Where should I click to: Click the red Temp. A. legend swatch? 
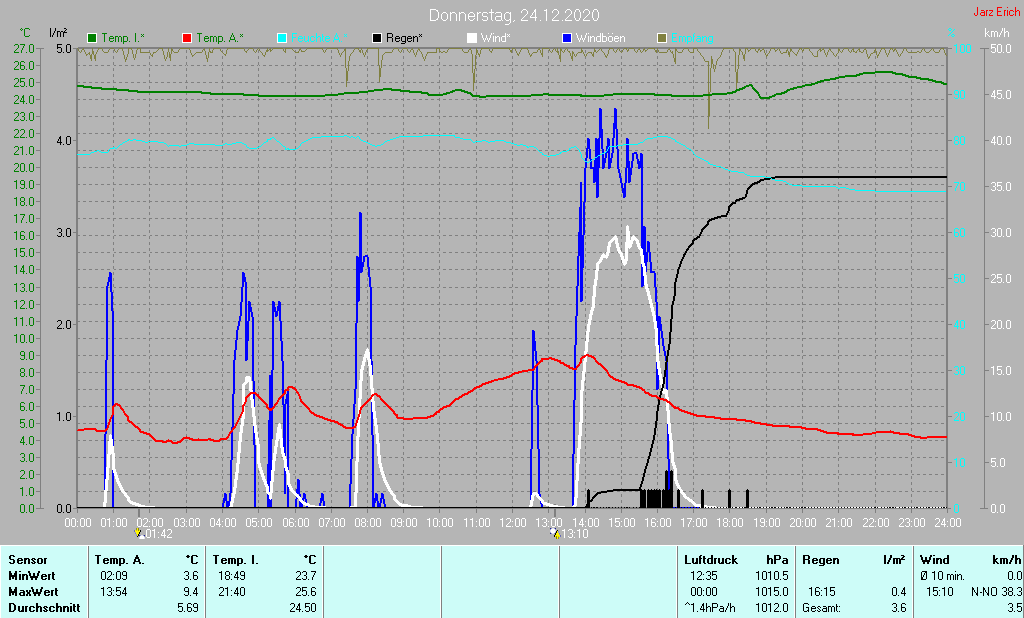coord(187,38)
